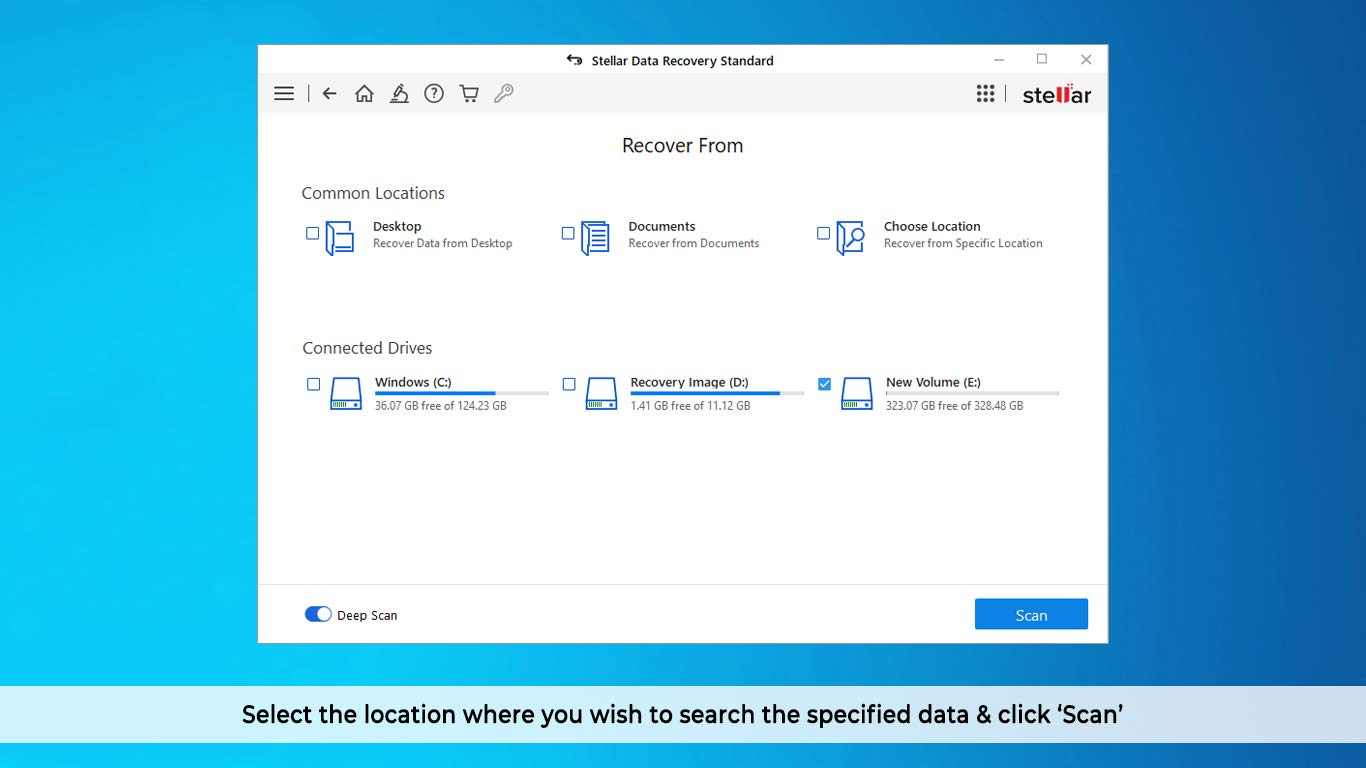Select the Windows (C:) checkbox
Screen dimensions: 1366x768
coord(314,384)
